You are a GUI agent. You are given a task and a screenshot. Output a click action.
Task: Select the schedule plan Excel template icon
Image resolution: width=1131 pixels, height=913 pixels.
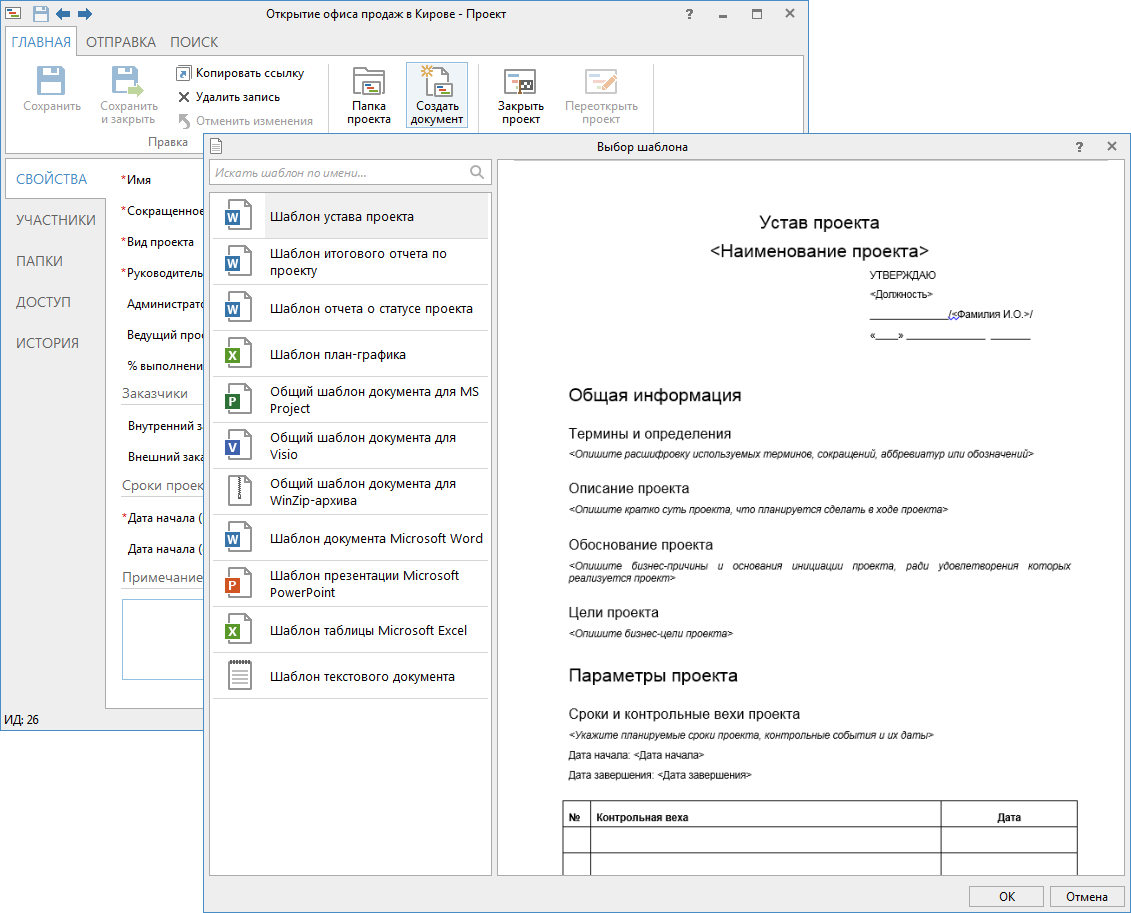tap(239, 354)
